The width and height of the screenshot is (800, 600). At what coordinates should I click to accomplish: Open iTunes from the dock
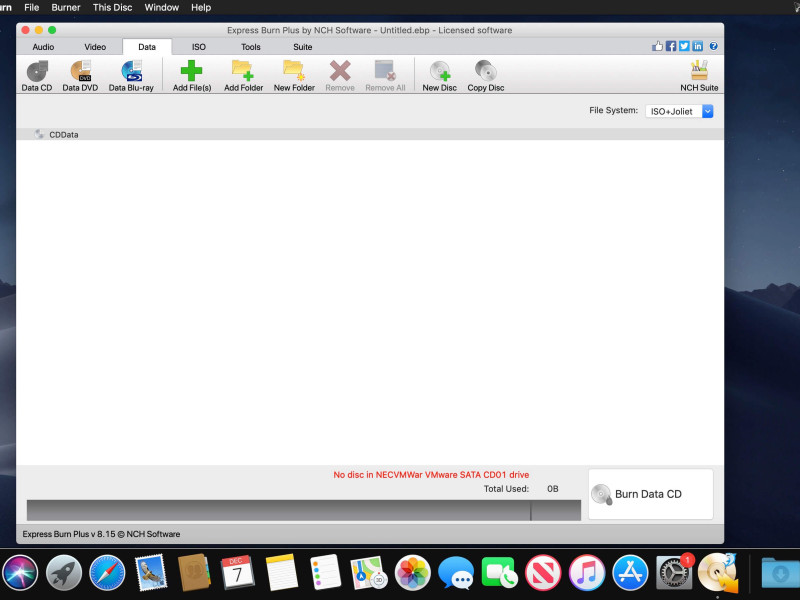pyautogui.click(x=587, y=573)
